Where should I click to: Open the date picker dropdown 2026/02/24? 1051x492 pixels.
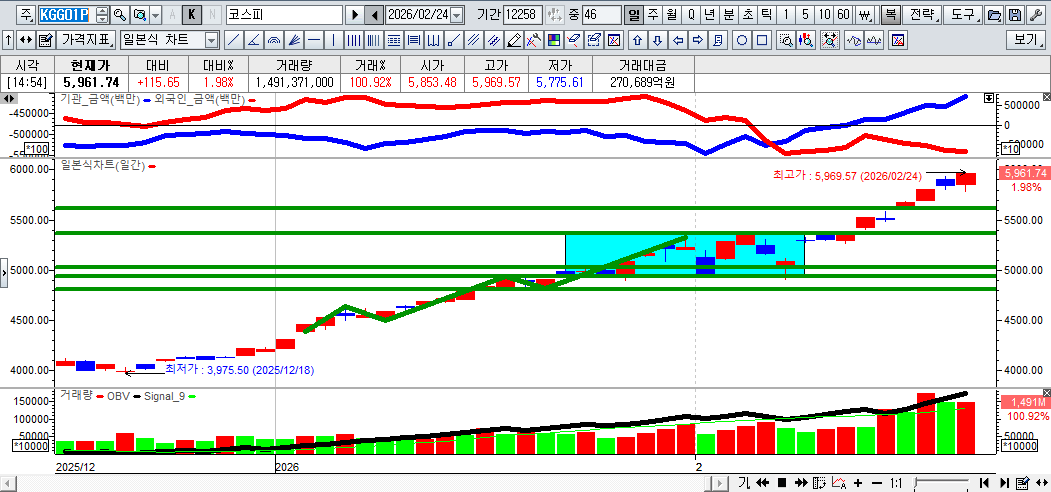click(457, 15)
